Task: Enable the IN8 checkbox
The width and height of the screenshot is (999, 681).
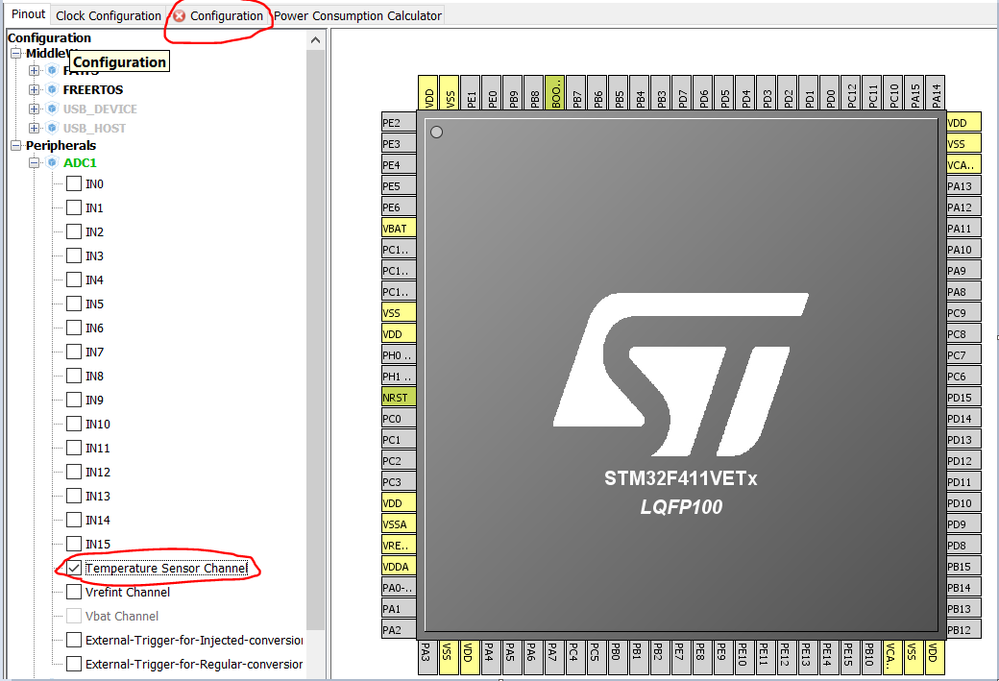Action: point(74,376)
